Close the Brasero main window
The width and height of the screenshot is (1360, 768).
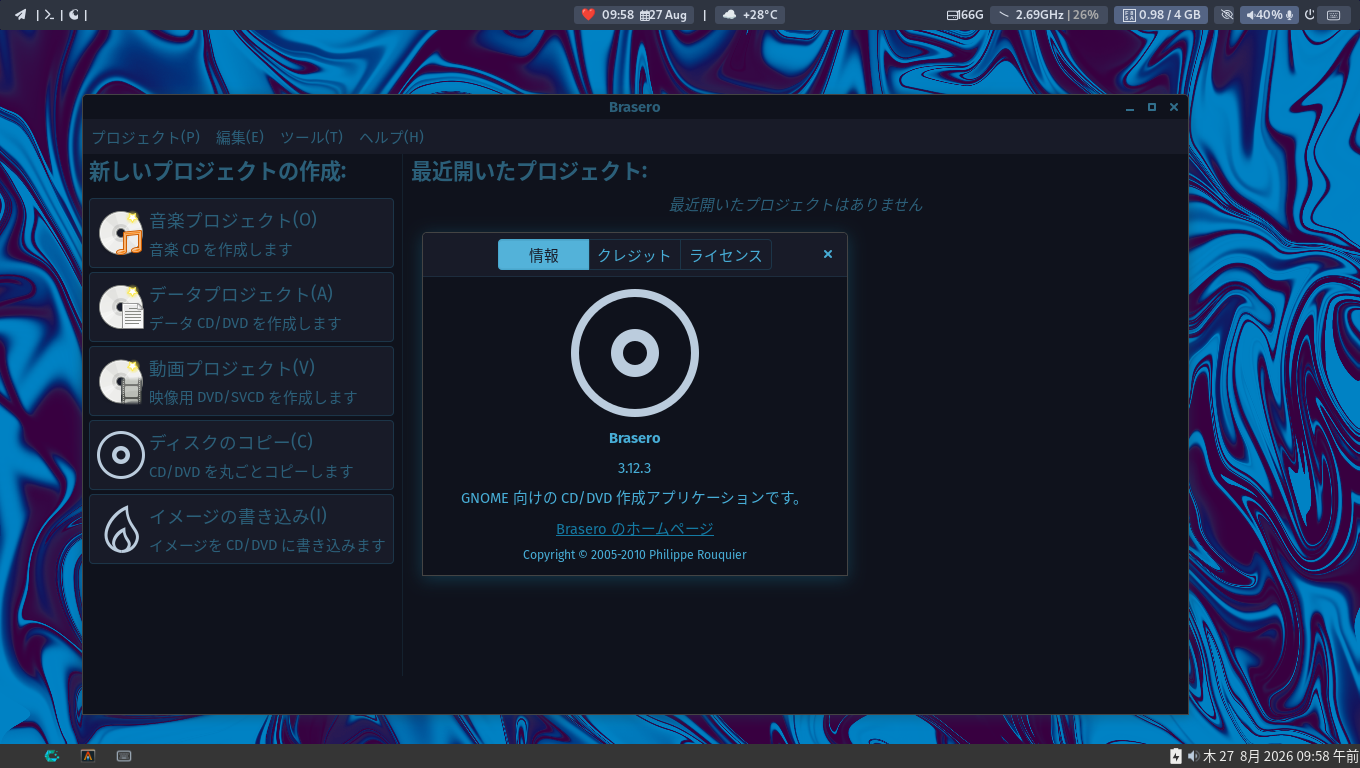pos(1174,107)
